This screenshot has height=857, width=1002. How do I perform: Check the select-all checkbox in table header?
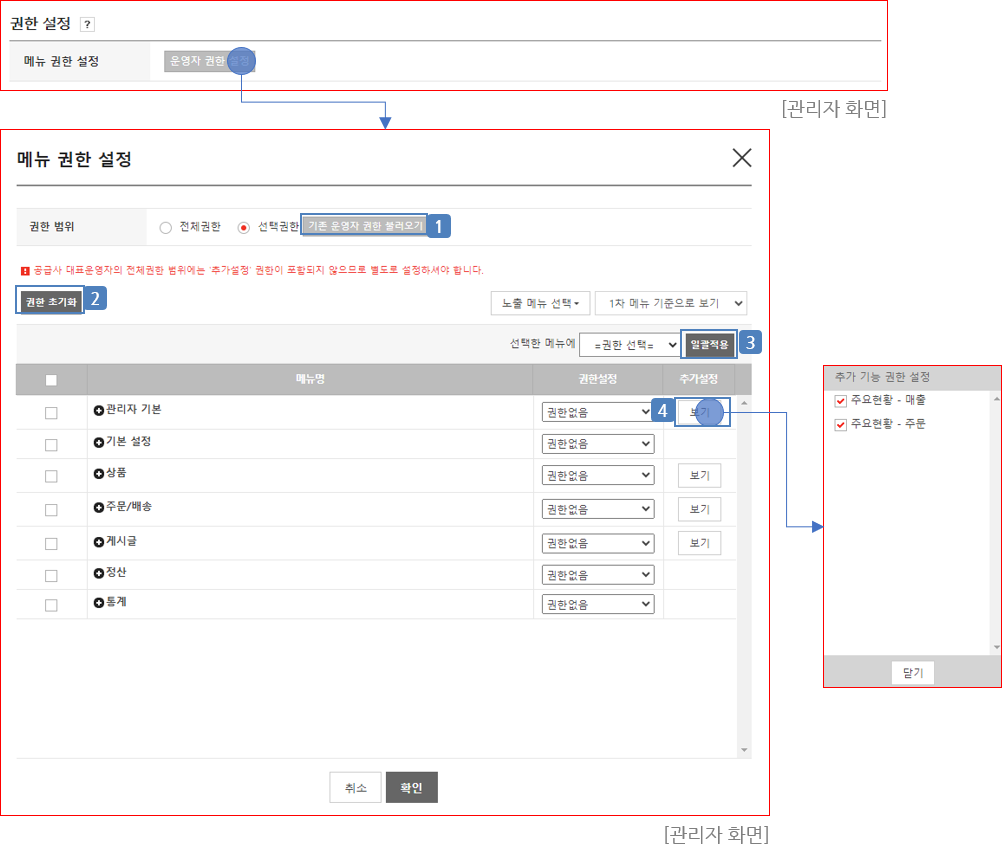pos(51,380)
